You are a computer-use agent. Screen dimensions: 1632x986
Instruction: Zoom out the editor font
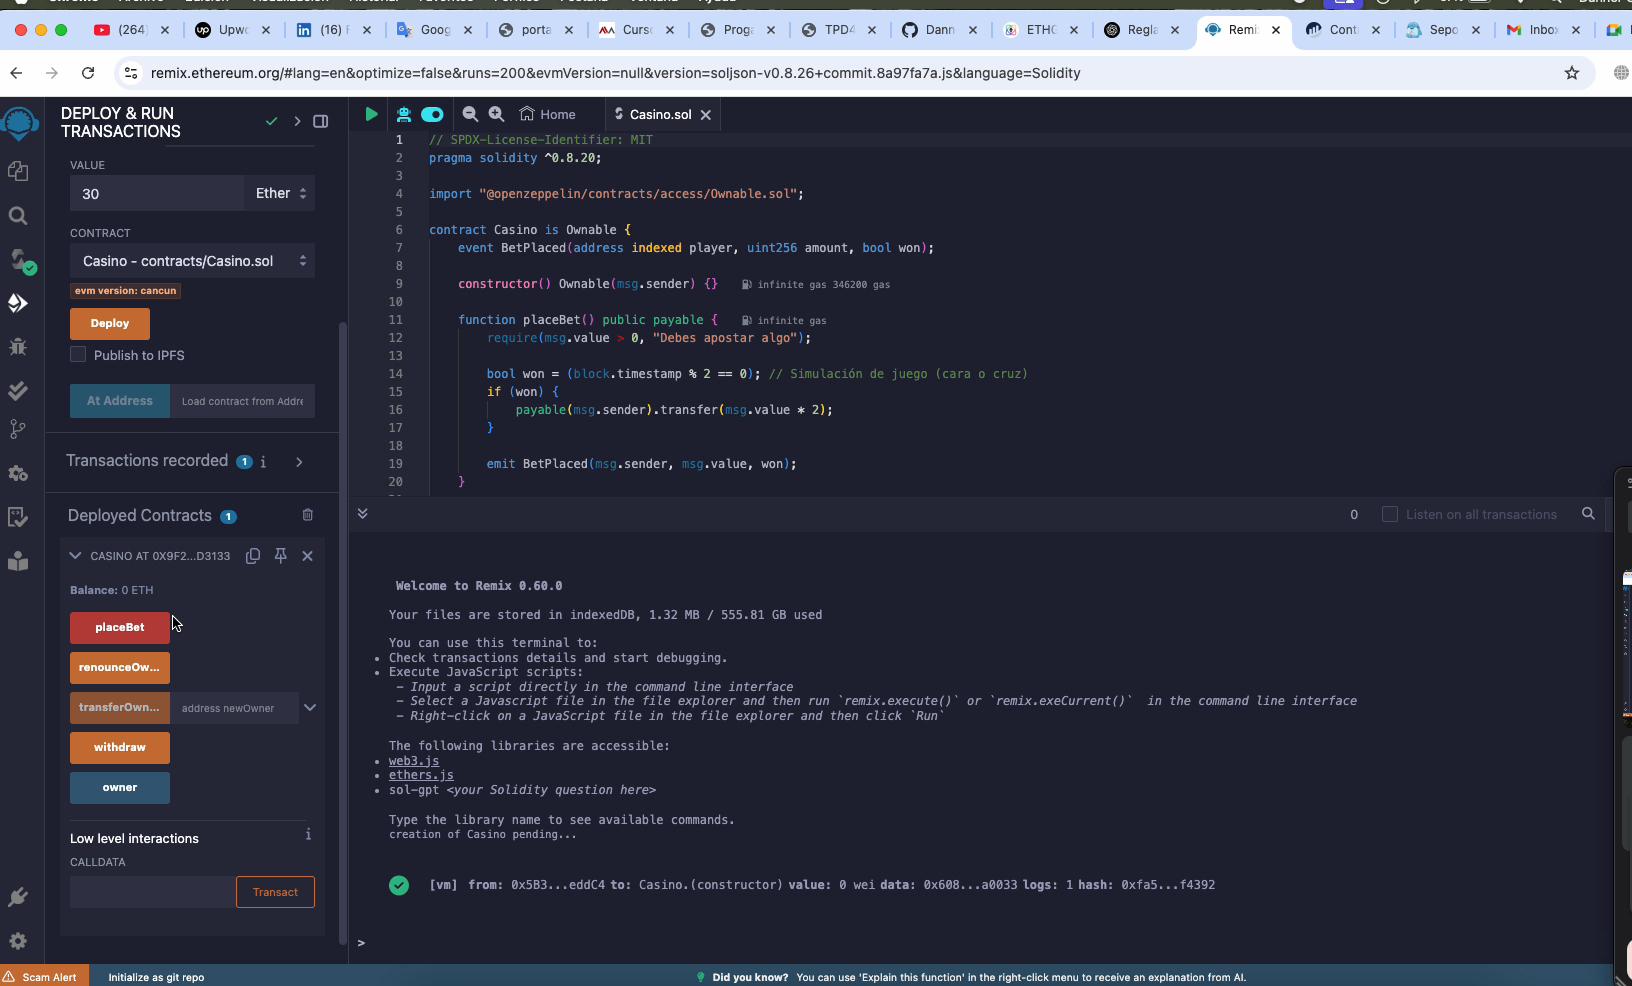click(x=470, y=114)
